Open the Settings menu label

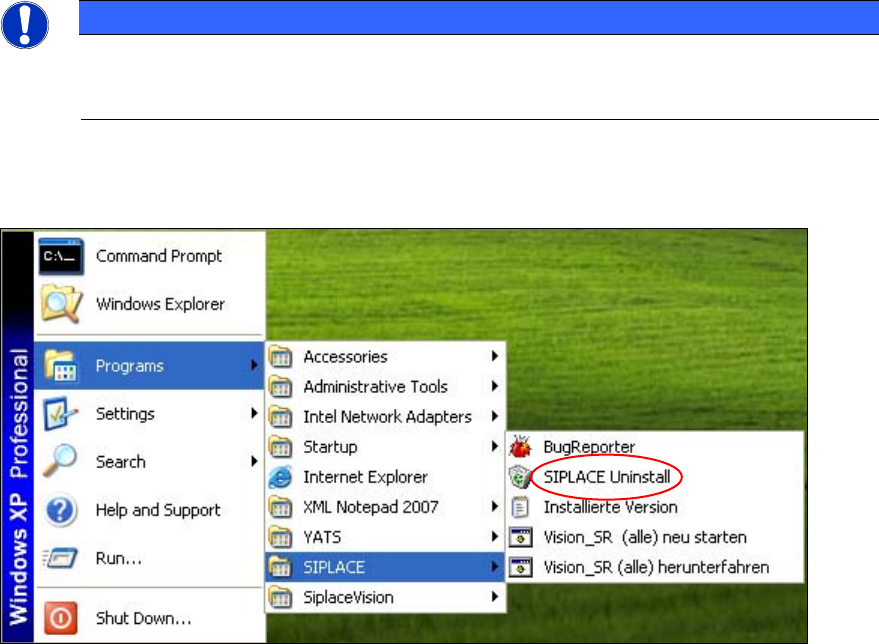coord(125,414)
